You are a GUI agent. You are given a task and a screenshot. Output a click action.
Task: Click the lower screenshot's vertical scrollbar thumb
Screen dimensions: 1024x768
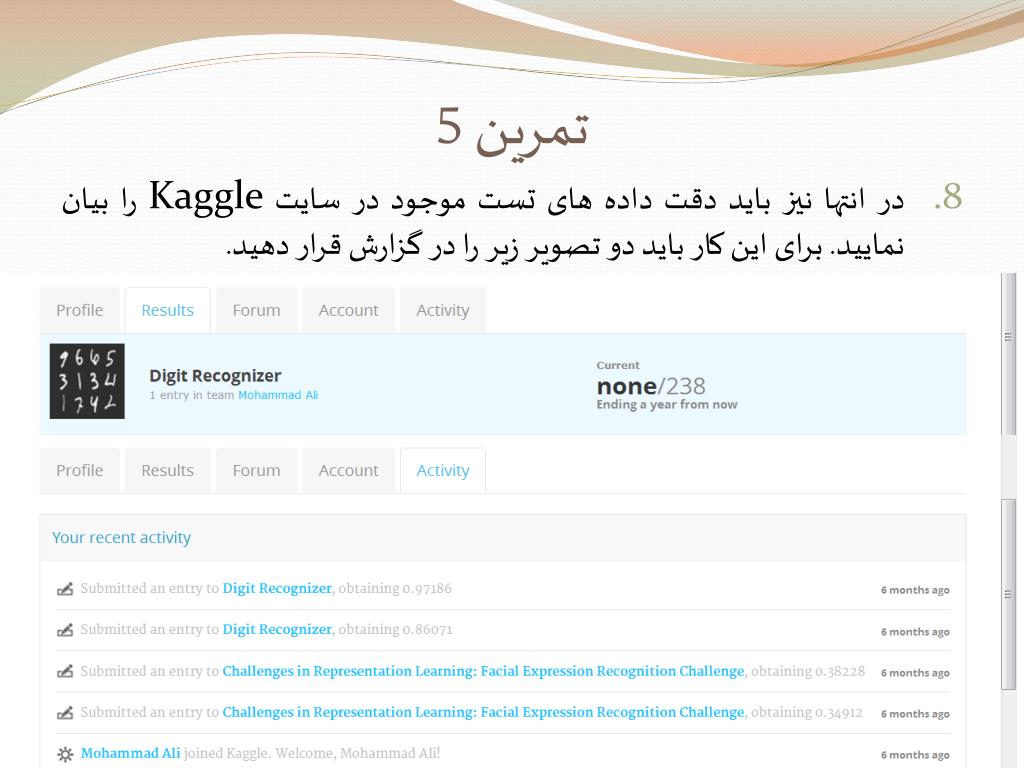1008,593
